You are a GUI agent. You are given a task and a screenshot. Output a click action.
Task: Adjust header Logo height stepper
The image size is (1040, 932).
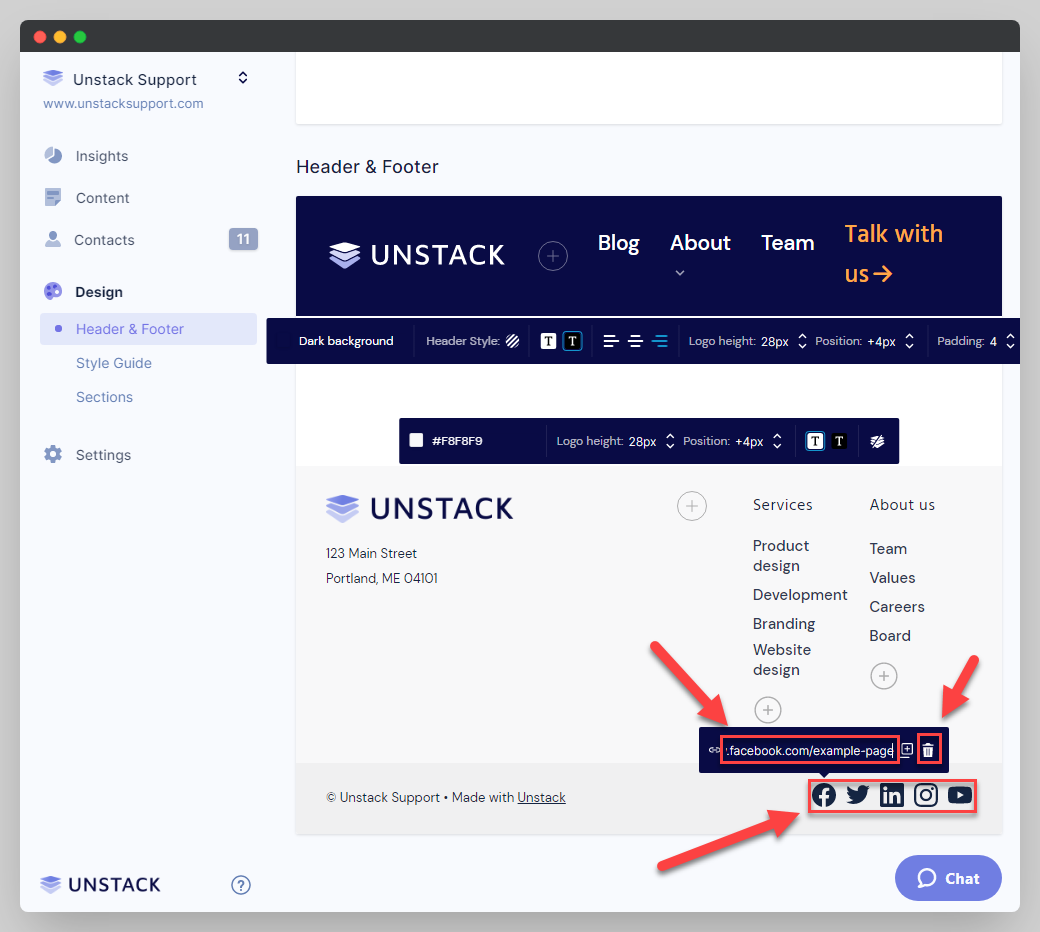click(802, 341)
